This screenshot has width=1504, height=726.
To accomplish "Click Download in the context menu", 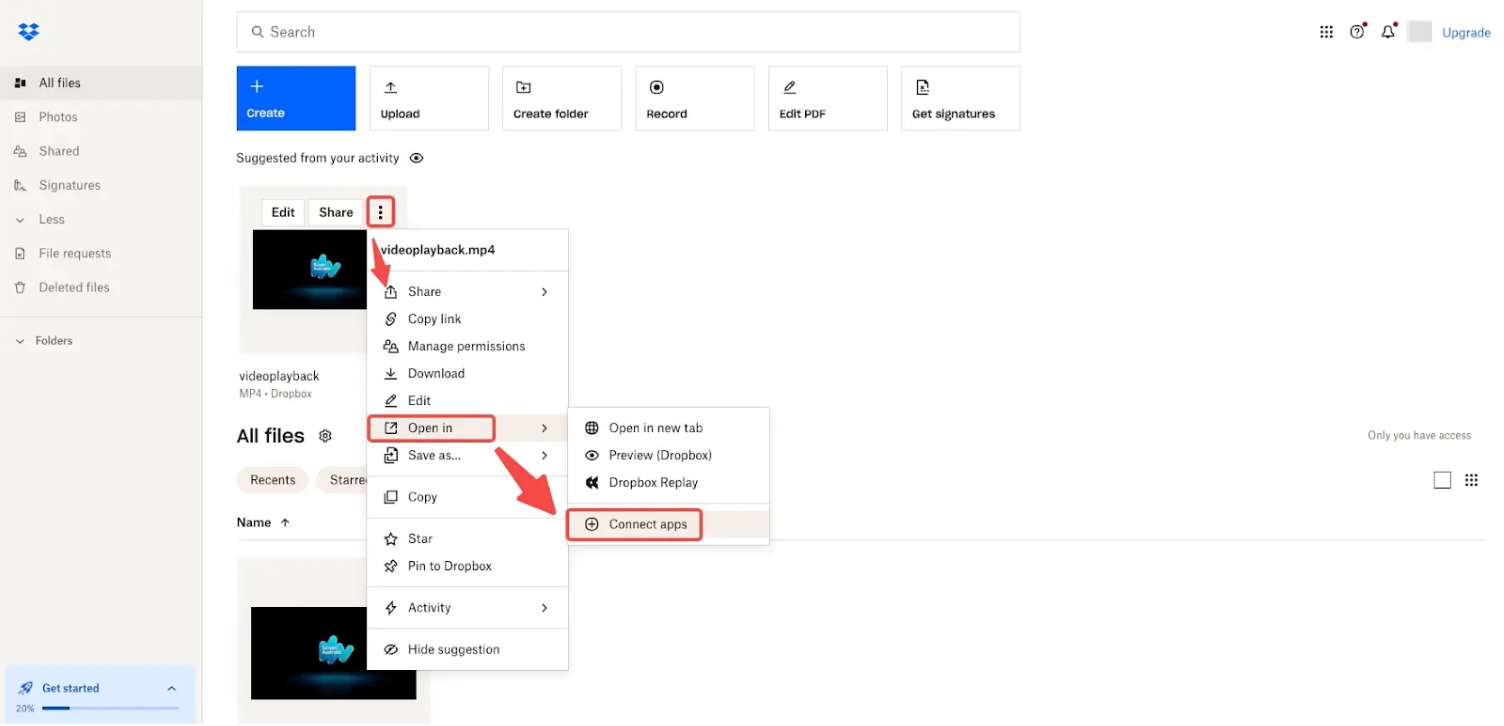I will click(x=435, y=373).
